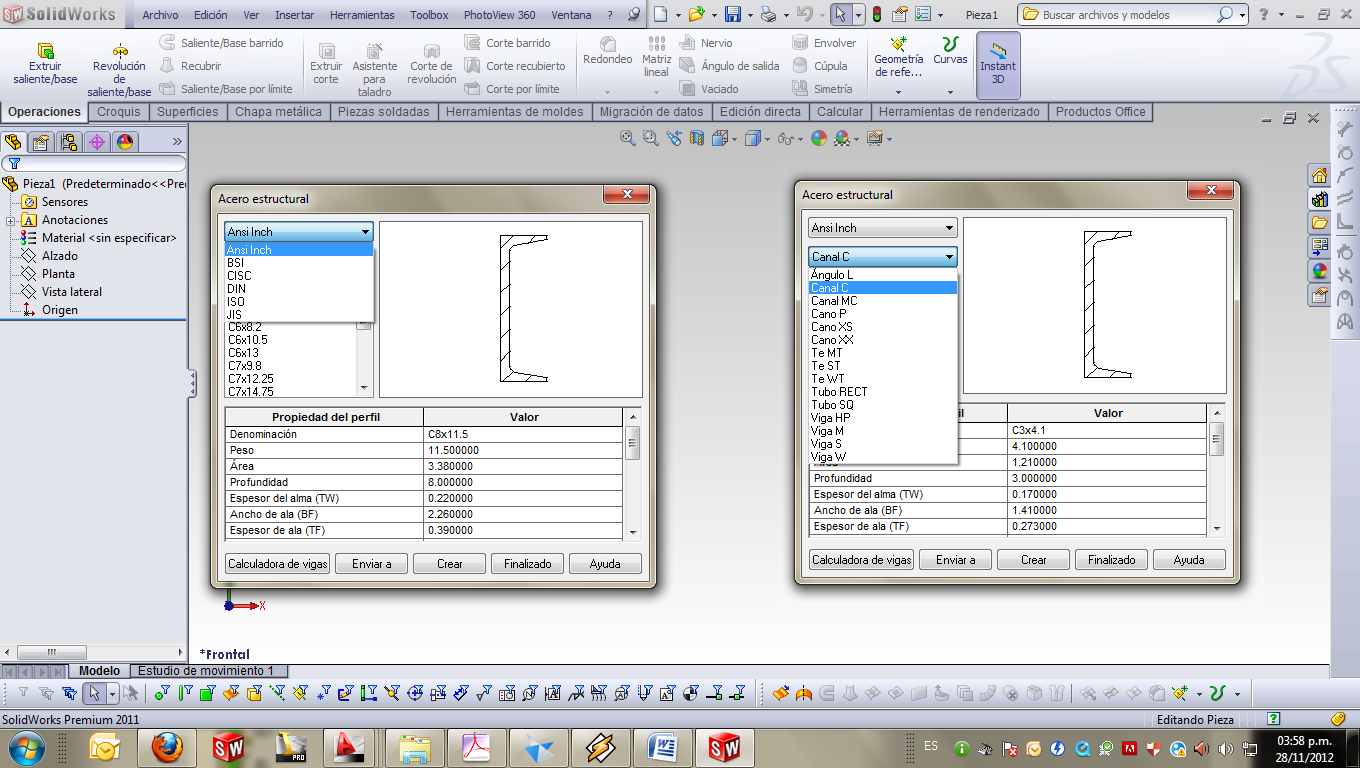Select Revolución de saliente/base tool
This screenshot has height=768, width=1360.
pos(119,70)
